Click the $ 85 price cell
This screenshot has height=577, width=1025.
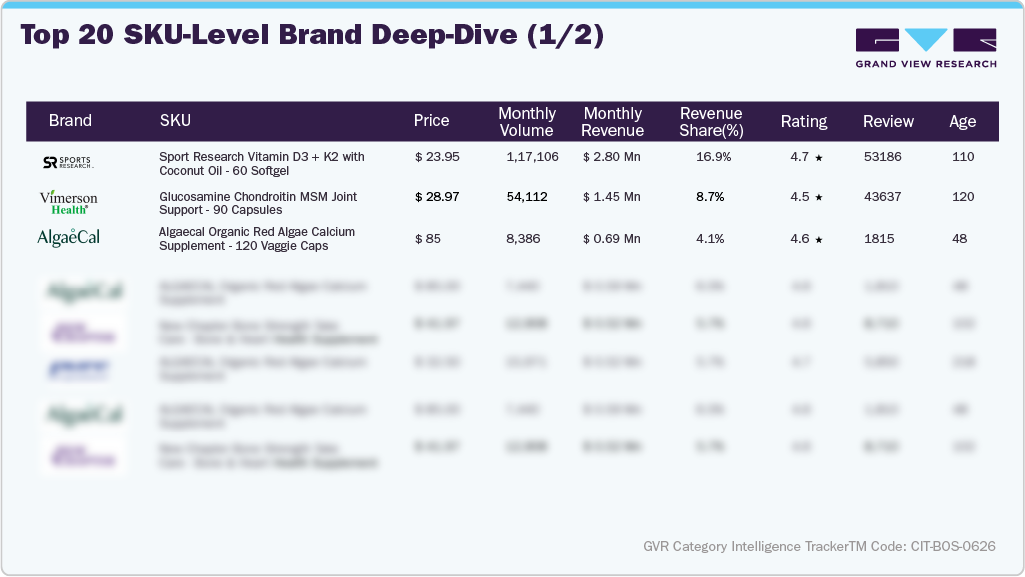click(x=428, y=239)
